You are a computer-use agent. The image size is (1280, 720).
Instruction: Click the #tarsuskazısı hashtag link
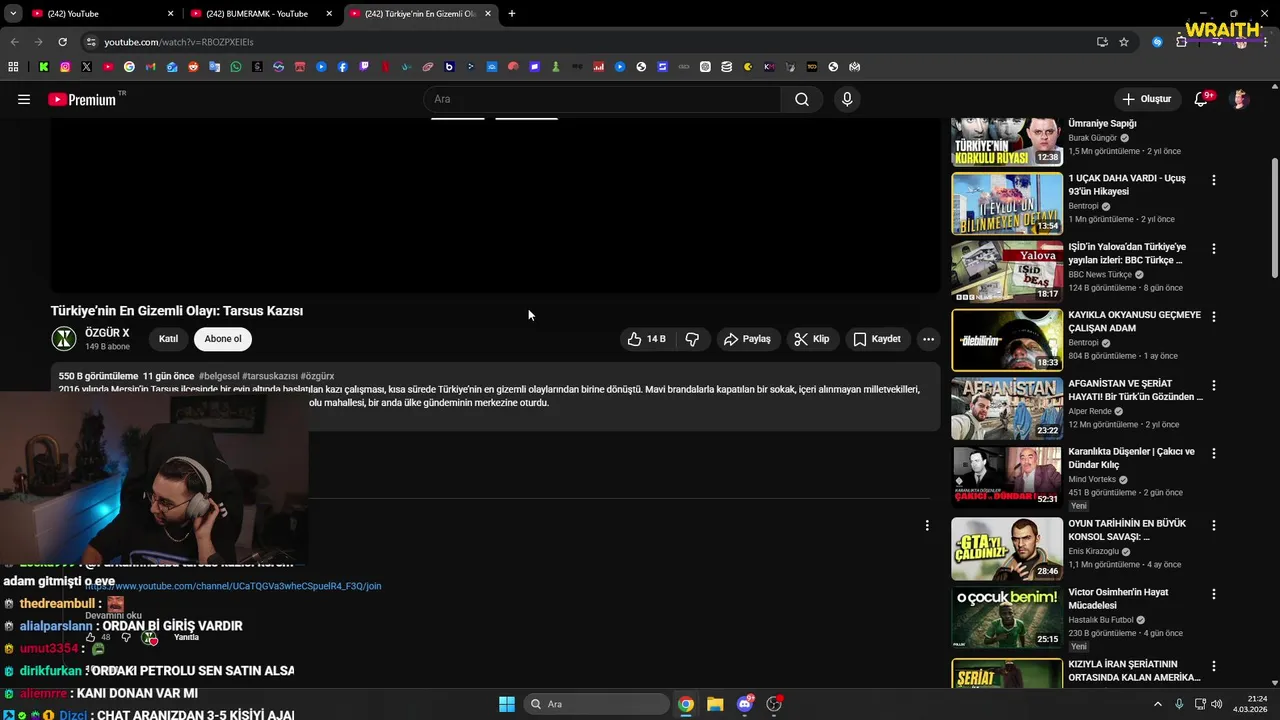[269, 376]
